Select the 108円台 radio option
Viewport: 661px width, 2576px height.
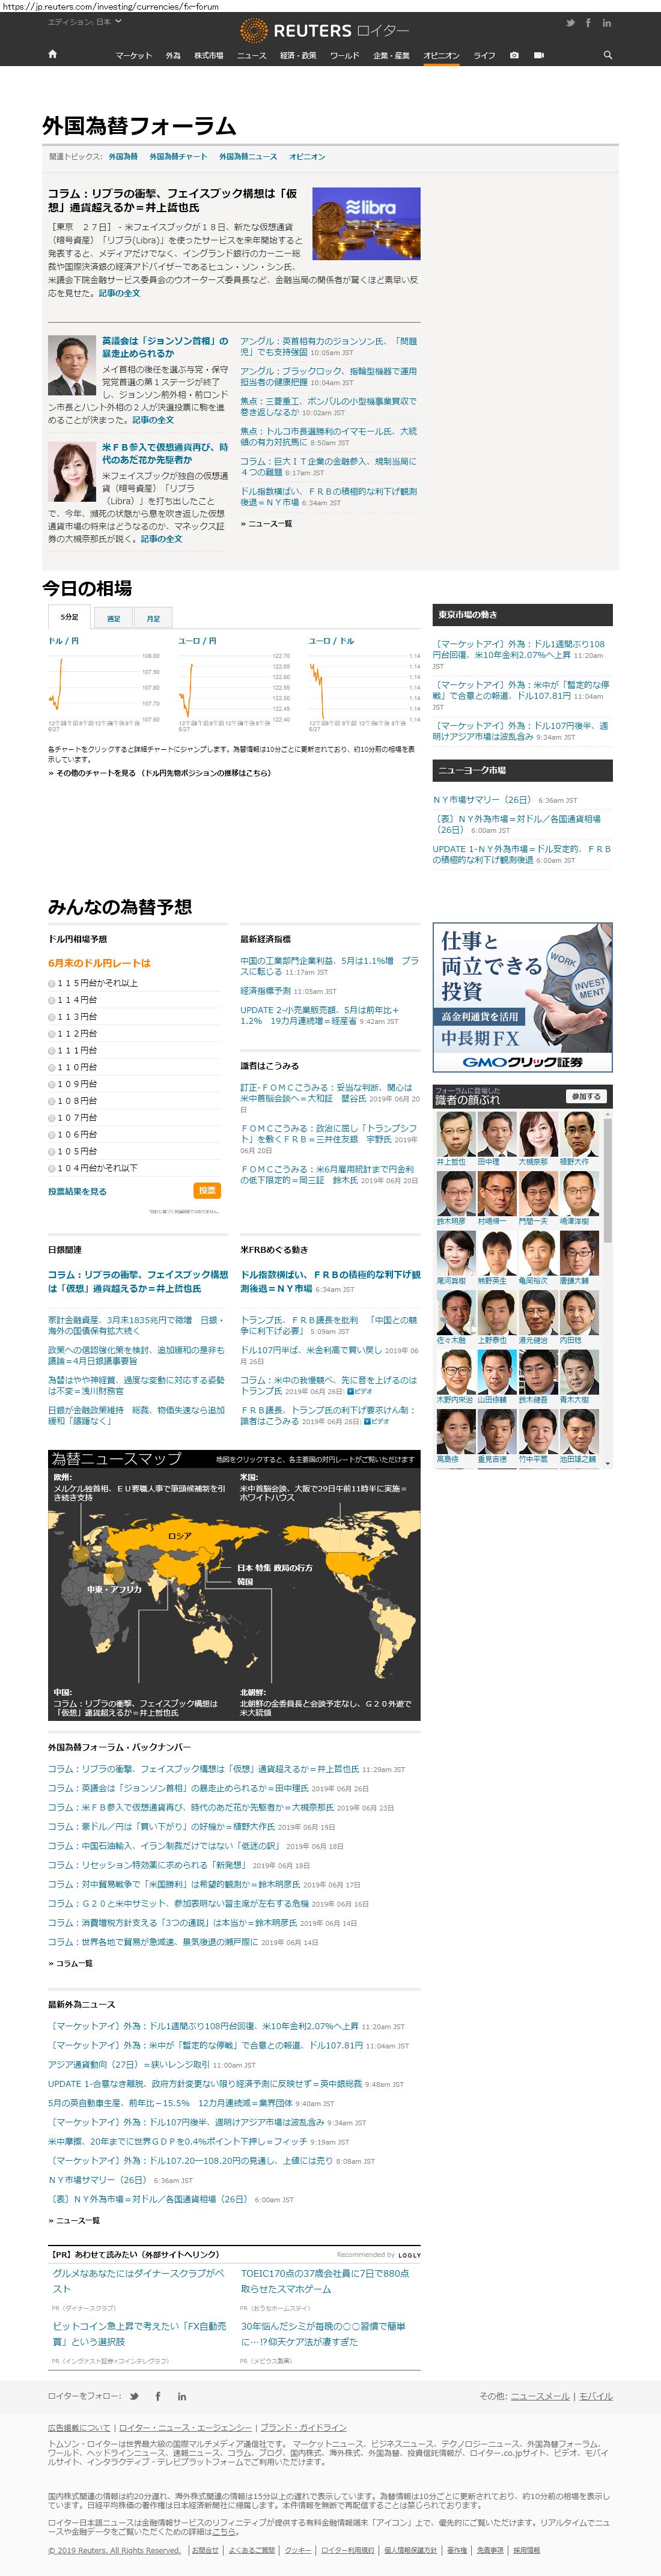coord(52,1101)
